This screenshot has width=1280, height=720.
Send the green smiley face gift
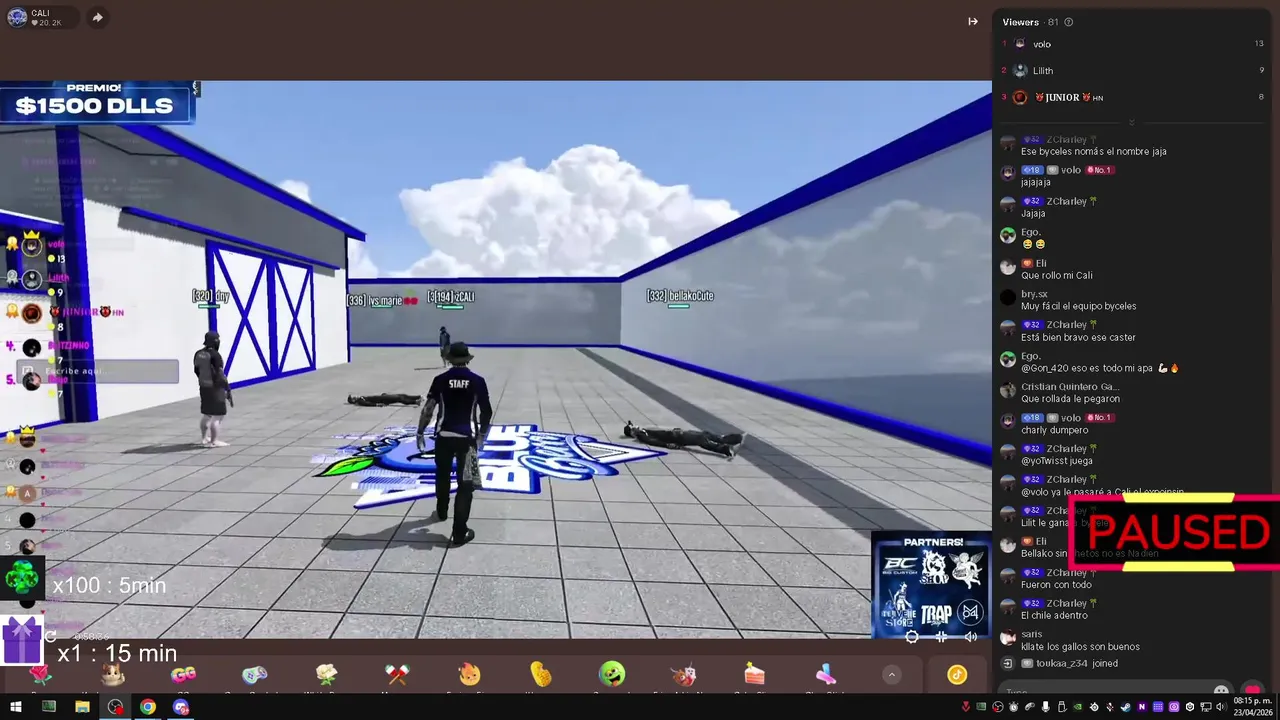click(x=612, y=675)
